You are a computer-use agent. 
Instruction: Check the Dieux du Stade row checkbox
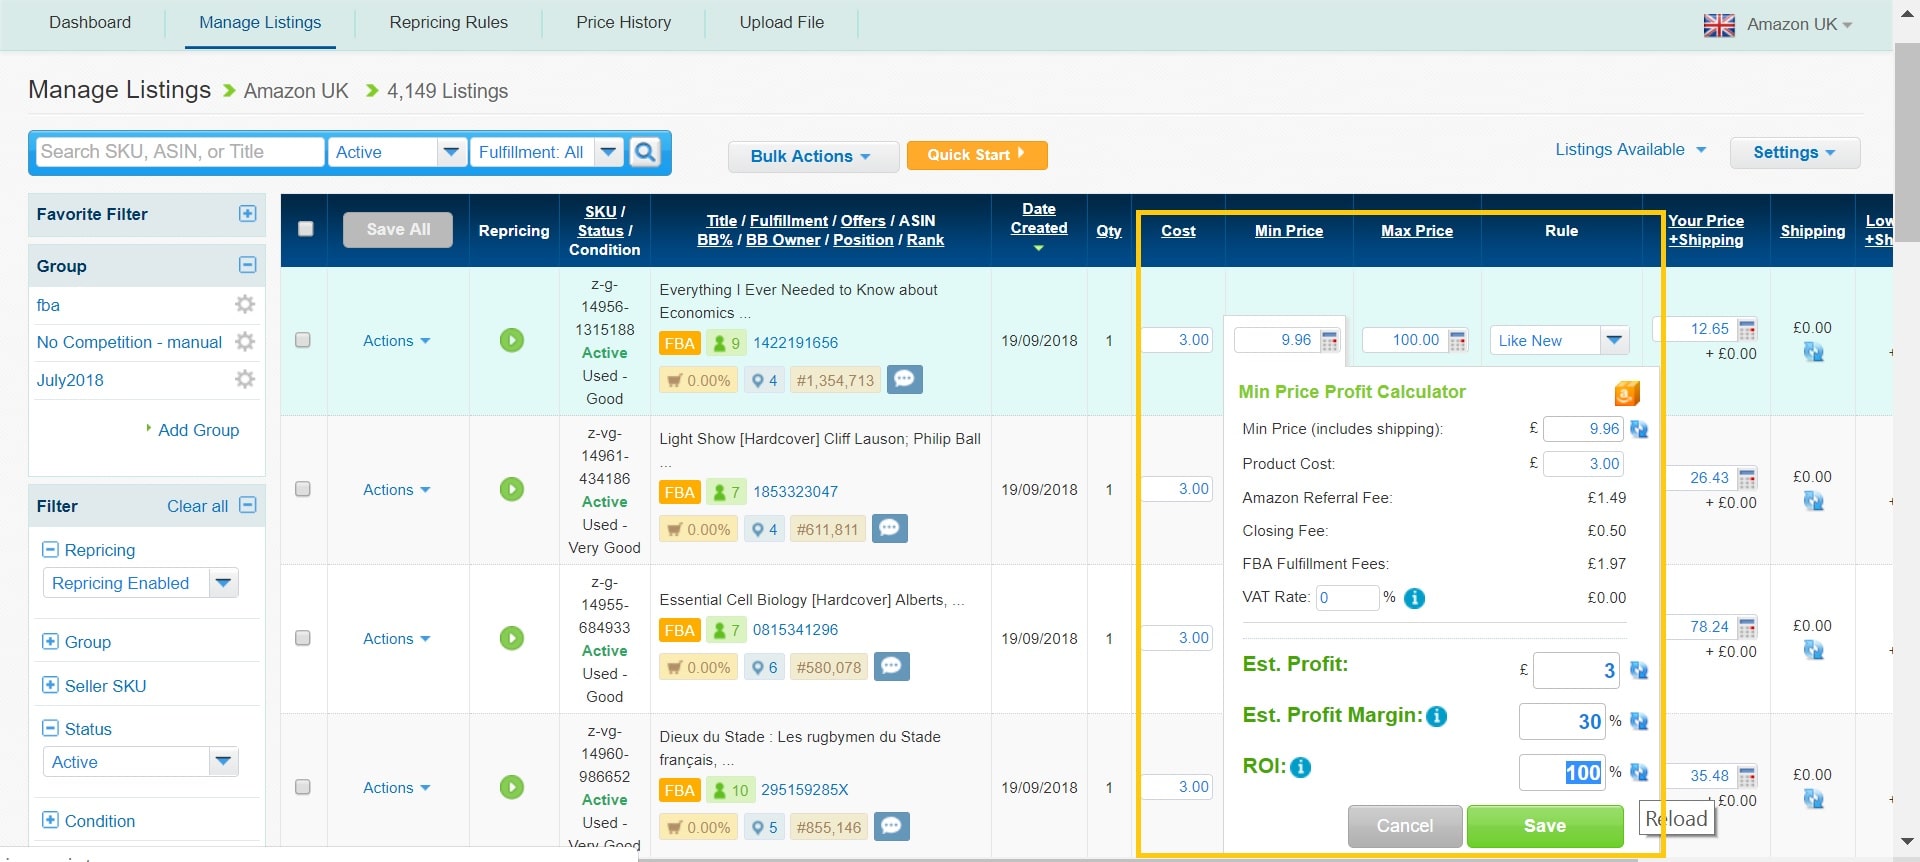click(x=303, y=787)
